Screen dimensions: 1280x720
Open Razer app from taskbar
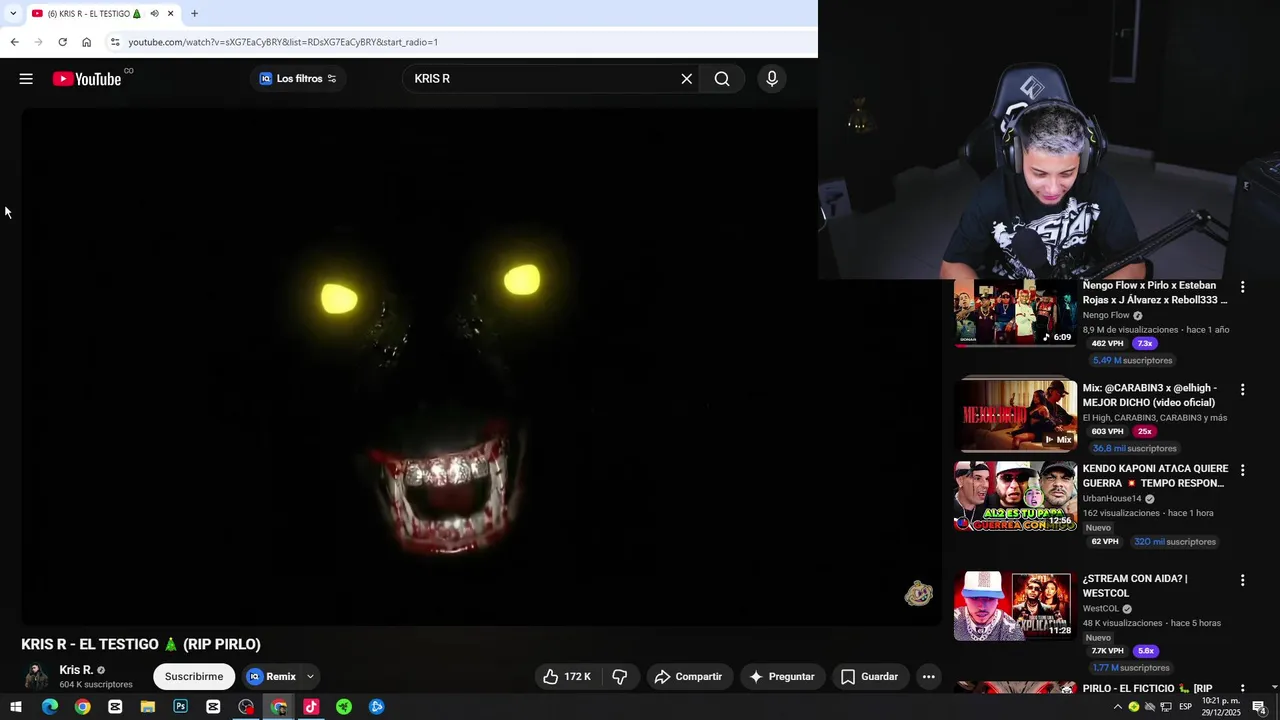(x=344, y=707)
